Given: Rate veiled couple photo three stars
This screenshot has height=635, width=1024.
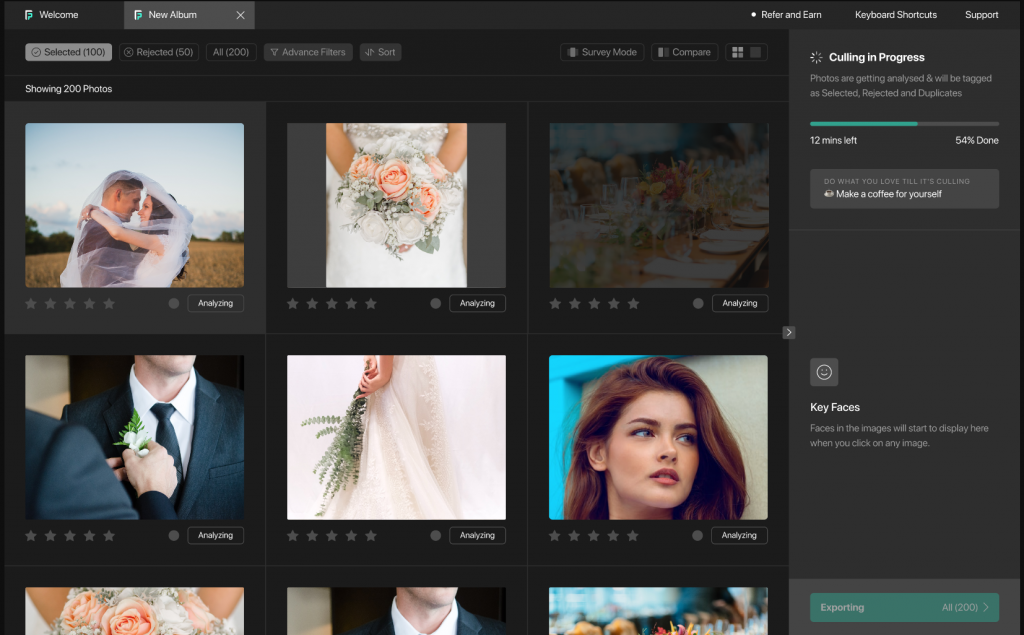Looking at the screenshot, I should 70,303.
